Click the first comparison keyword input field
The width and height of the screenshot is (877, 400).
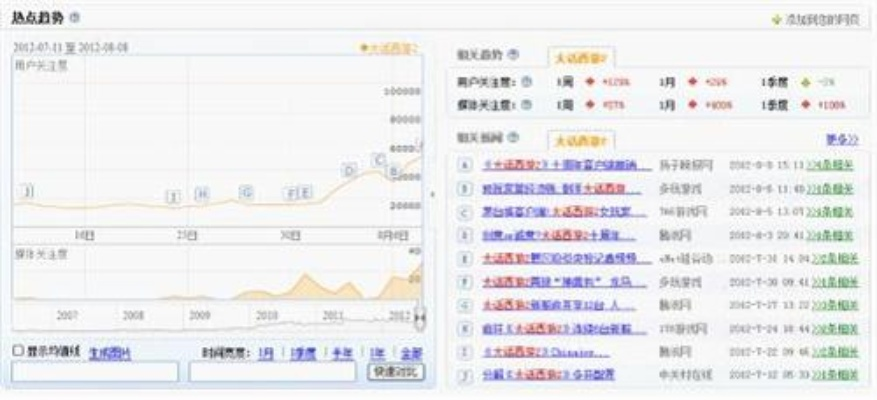pos(95,371)
